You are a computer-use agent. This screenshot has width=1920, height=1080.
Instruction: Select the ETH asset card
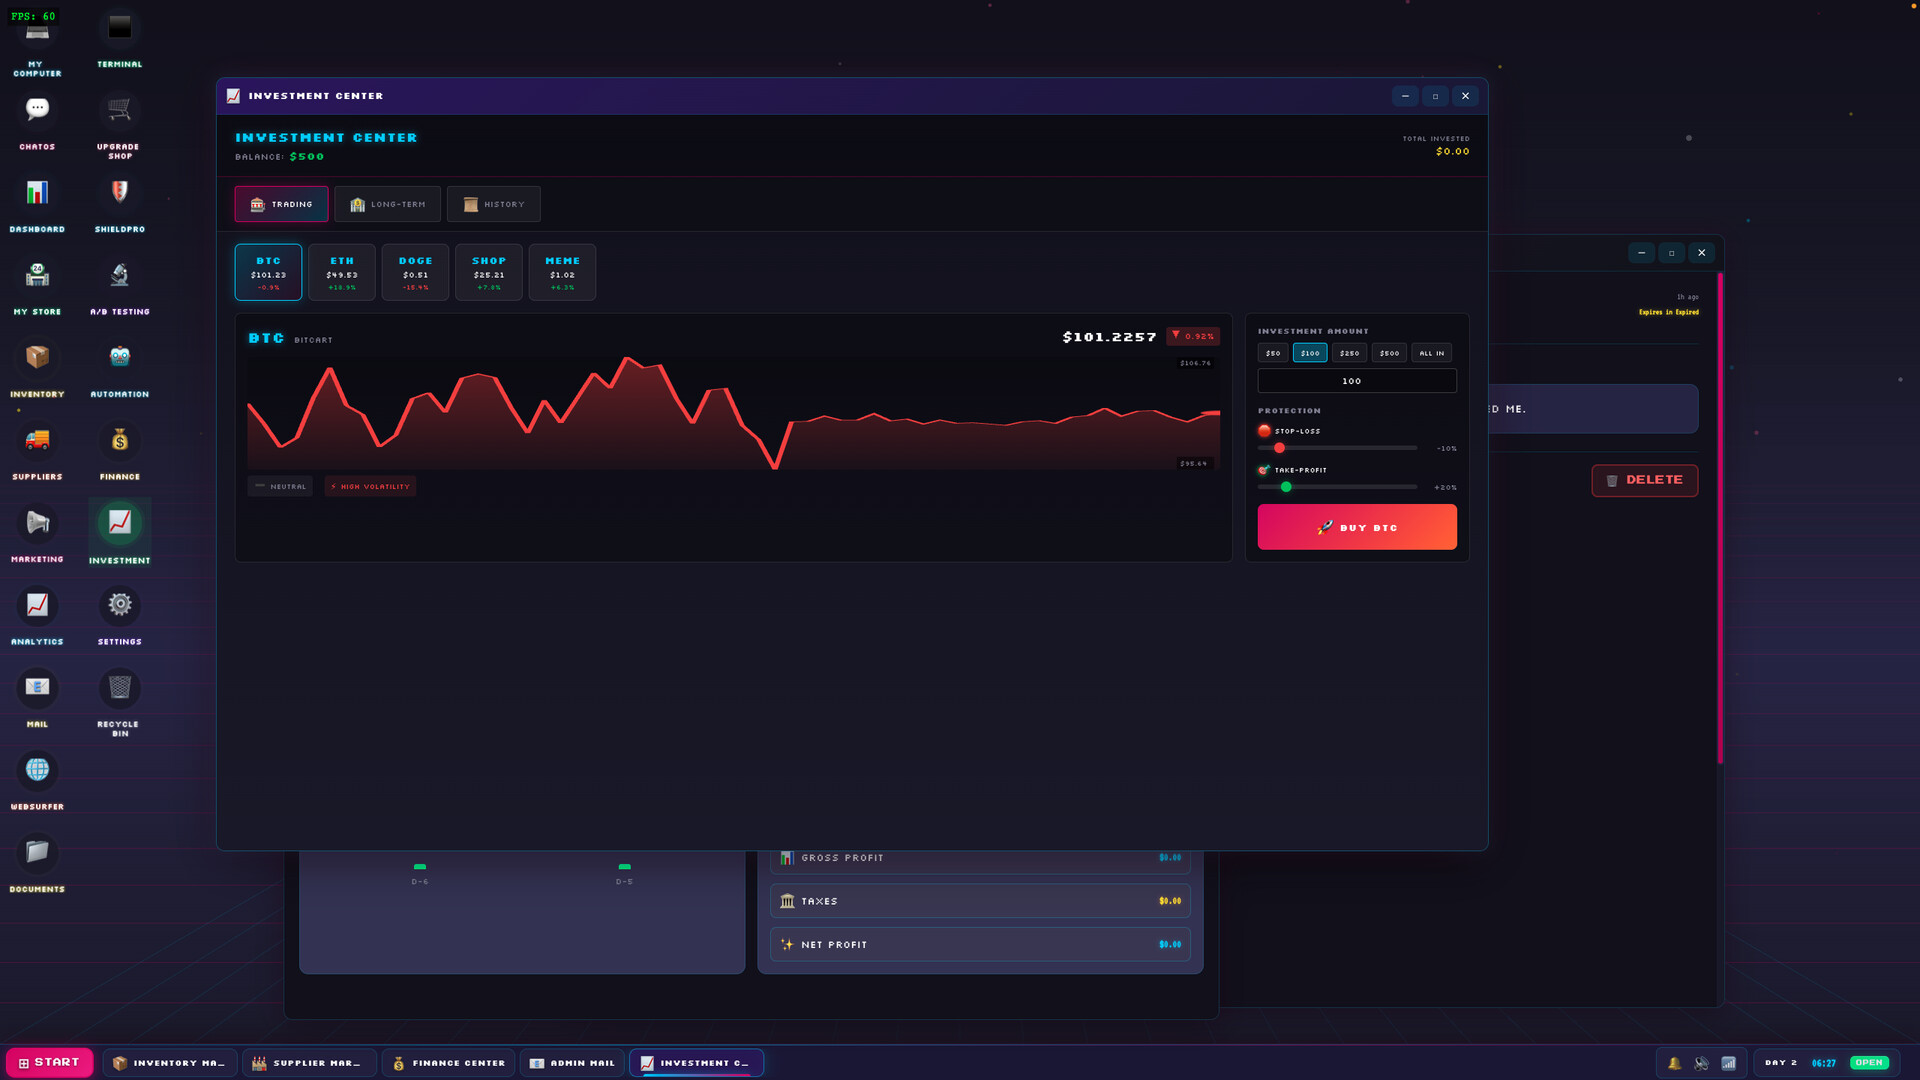[341, 272]
